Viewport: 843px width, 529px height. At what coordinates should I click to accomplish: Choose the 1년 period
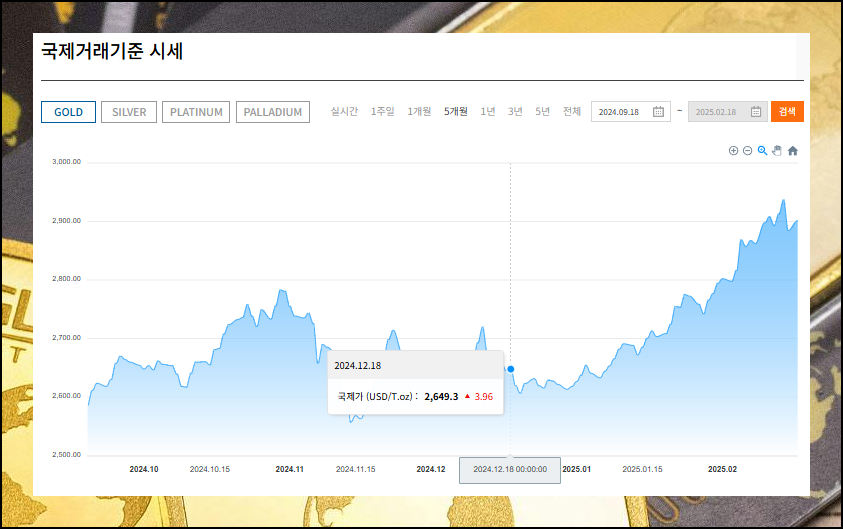coord(488,111)
